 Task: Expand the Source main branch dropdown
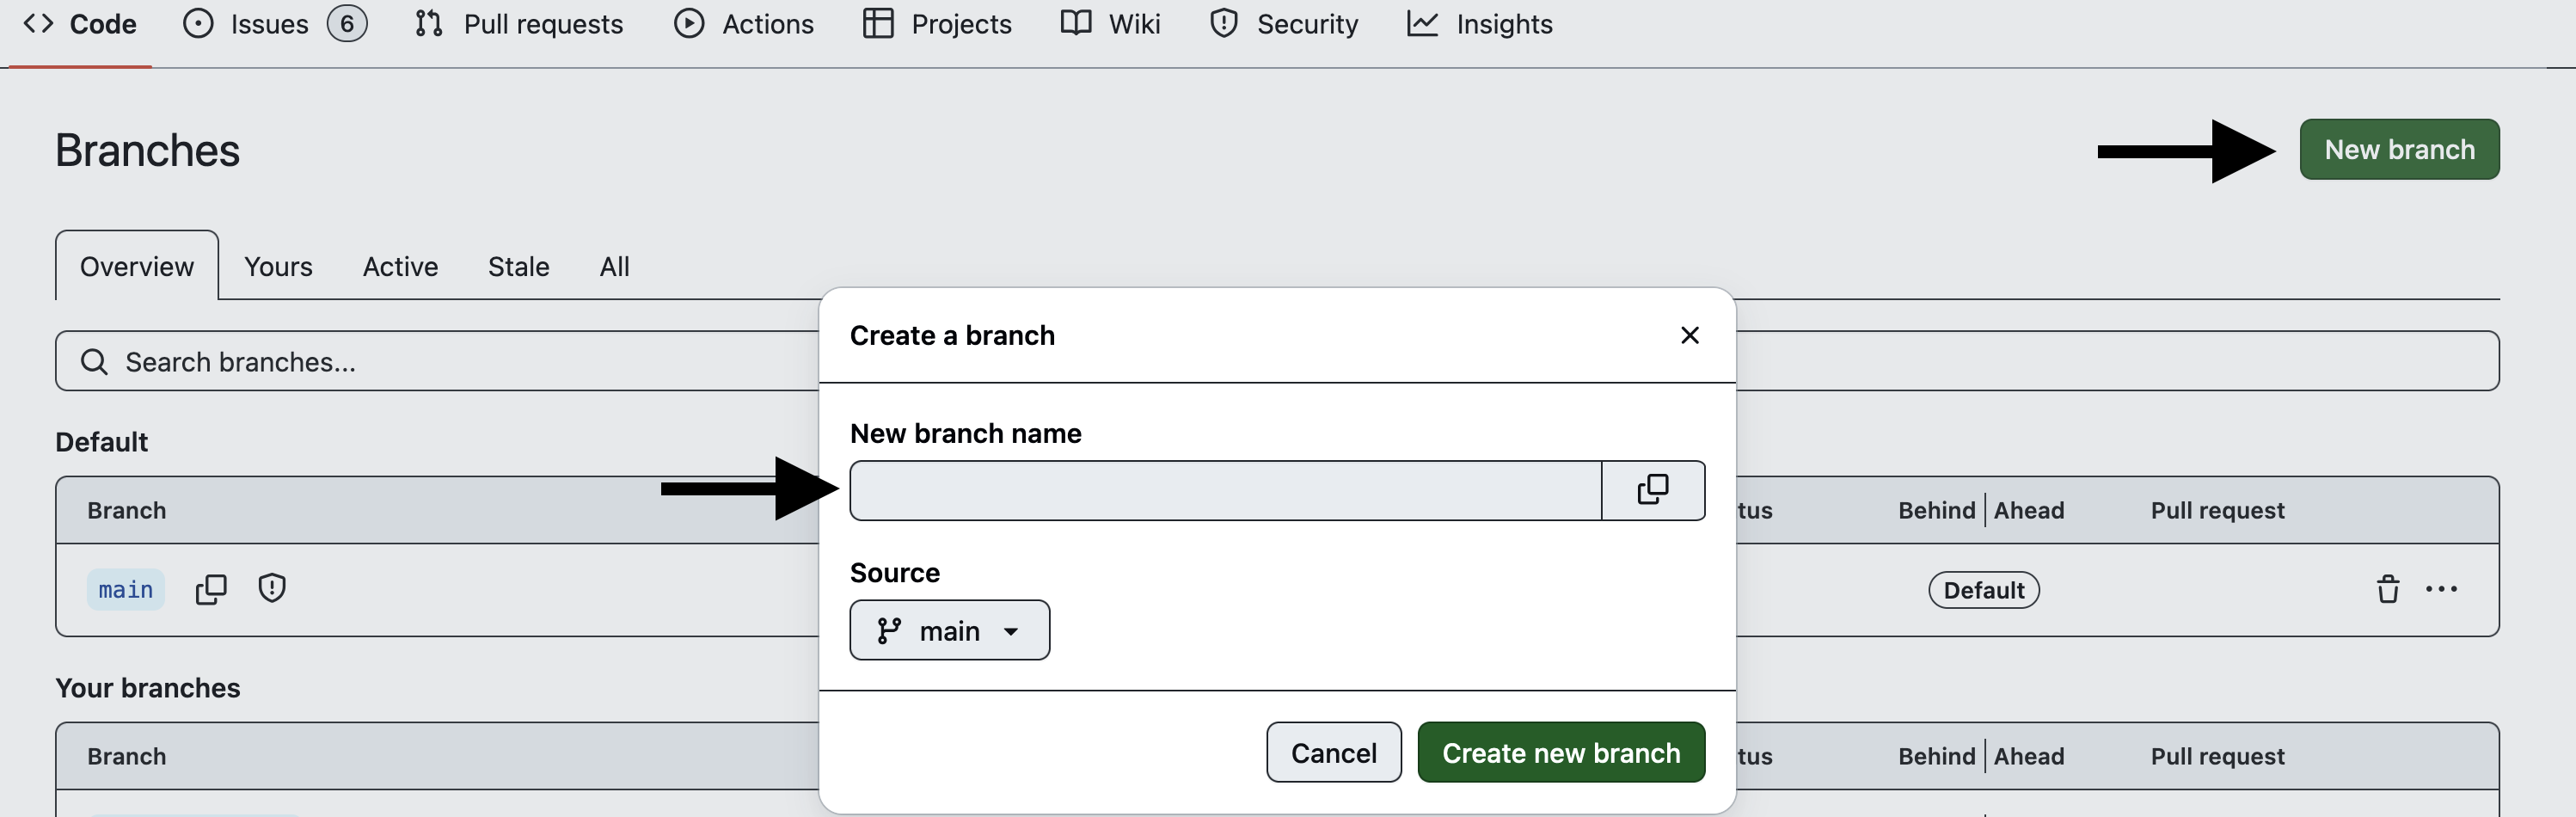[948, 630]
